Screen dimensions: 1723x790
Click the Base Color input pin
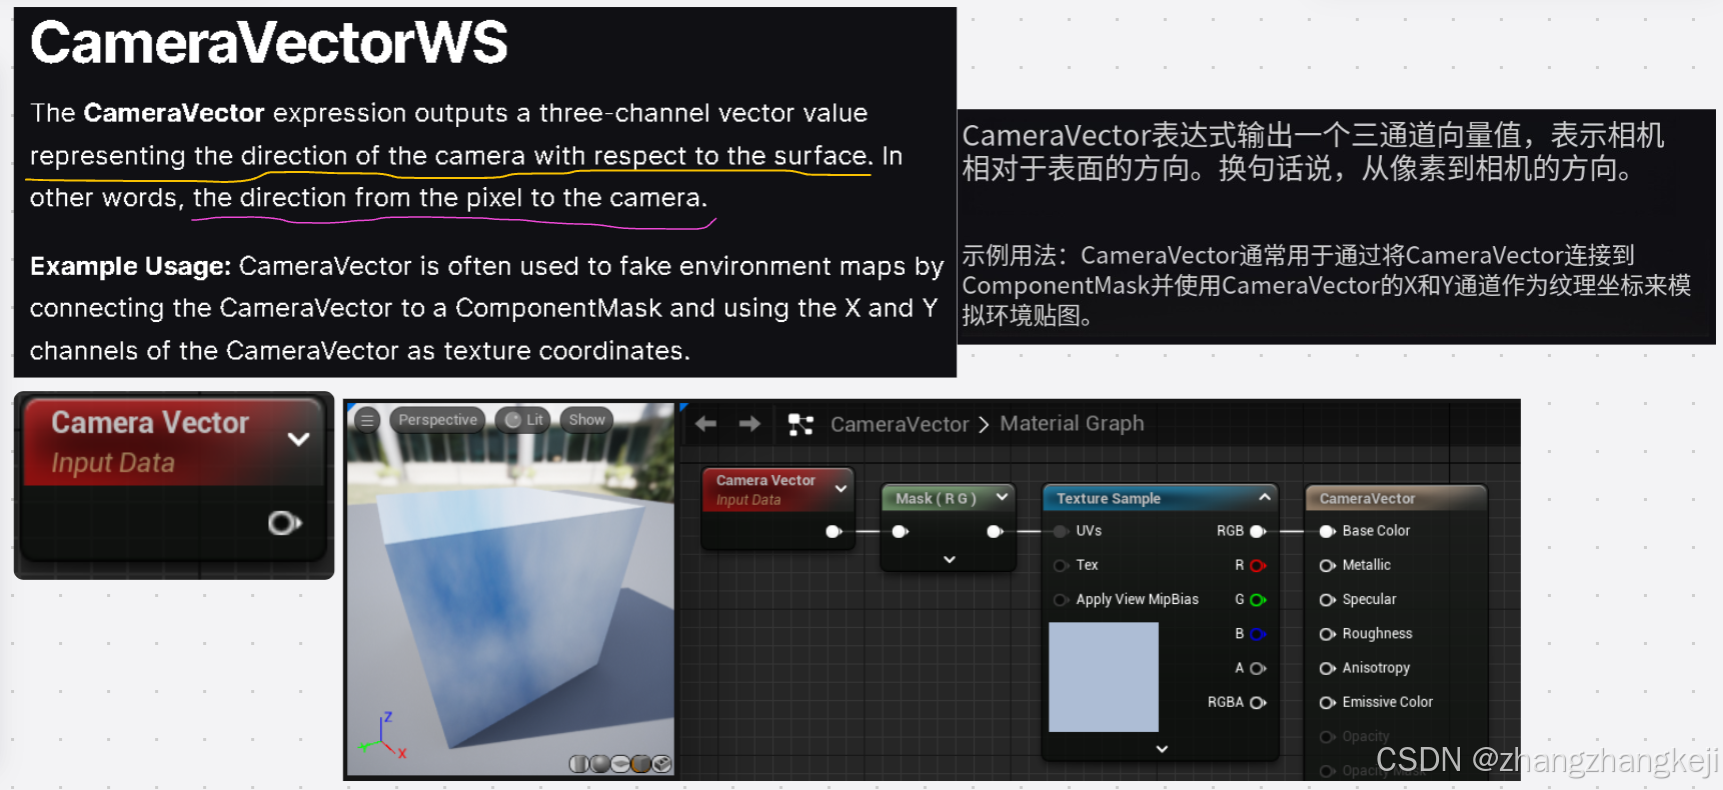pyautogui.click(x=1327, y=531)
